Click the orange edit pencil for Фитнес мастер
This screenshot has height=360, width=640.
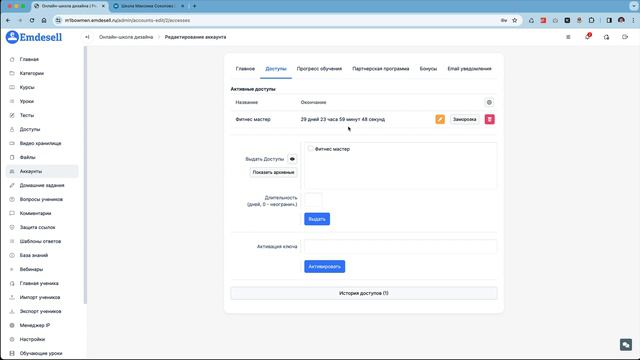pyautogui.click(x=440, y=119)
